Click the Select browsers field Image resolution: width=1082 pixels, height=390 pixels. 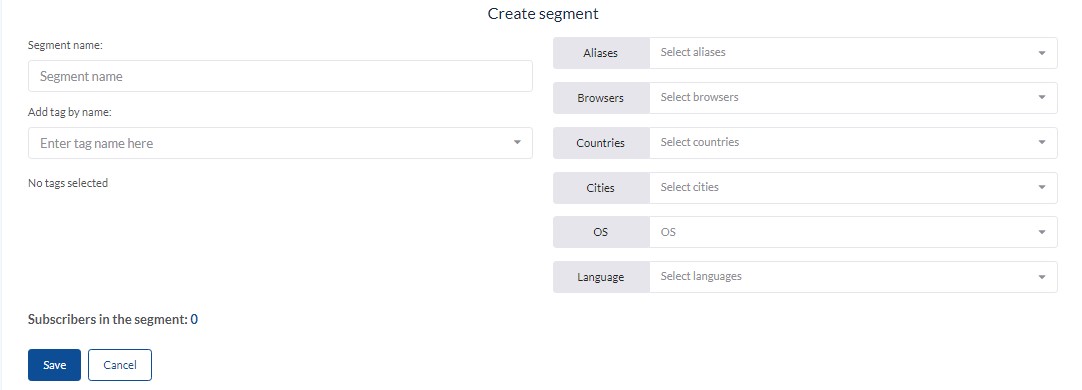point(853,98)
